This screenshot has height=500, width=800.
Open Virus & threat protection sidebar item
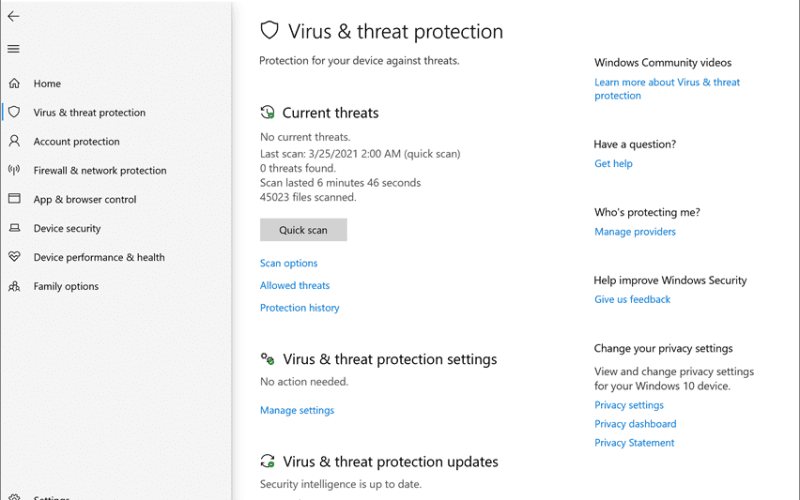pyautogui.click(x=89, y=112)
